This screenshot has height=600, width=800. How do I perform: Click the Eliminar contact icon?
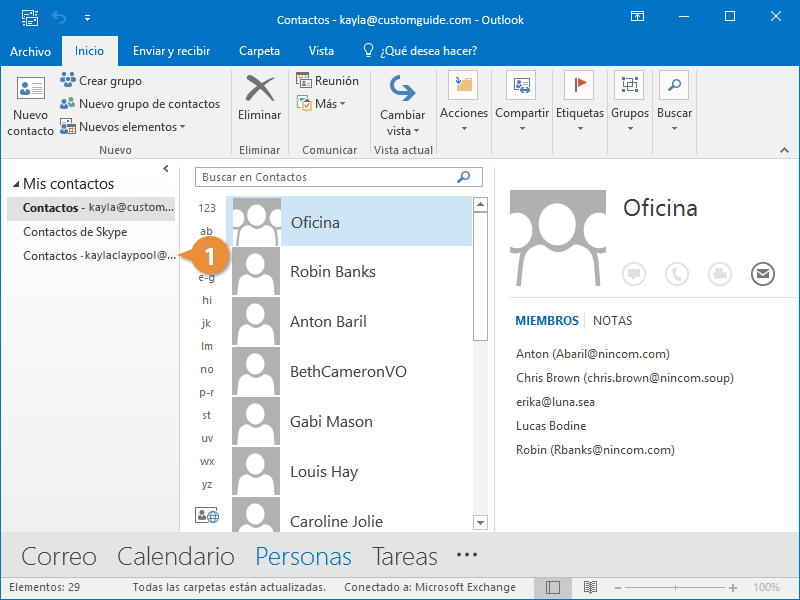click(x=260, y=99)
